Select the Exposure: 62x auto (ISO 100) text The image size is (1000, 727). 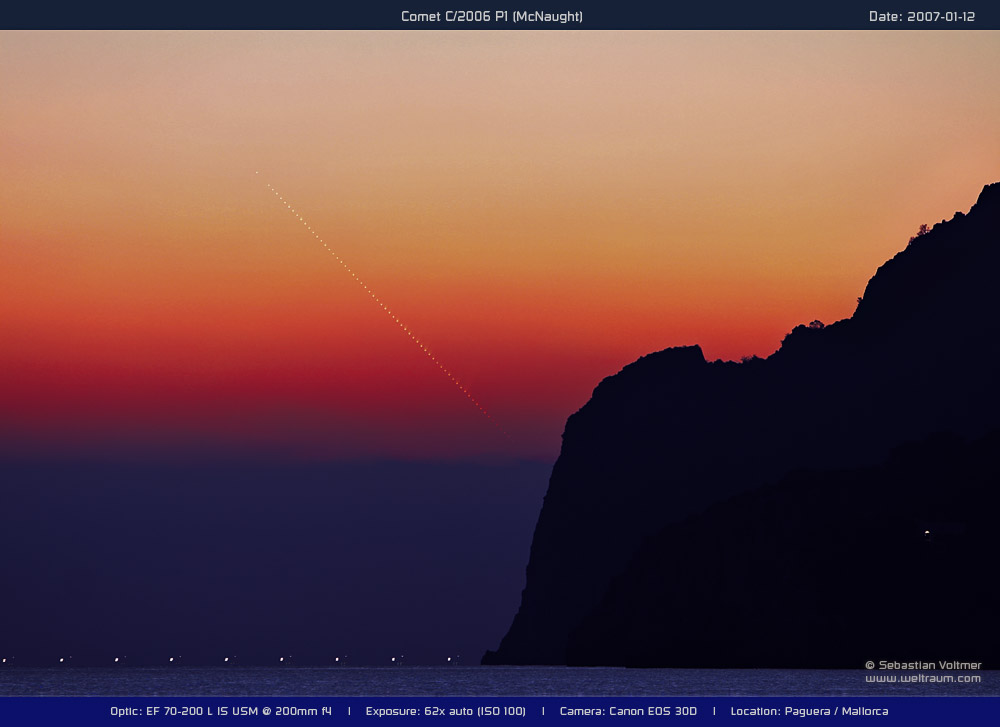point(445,711)
